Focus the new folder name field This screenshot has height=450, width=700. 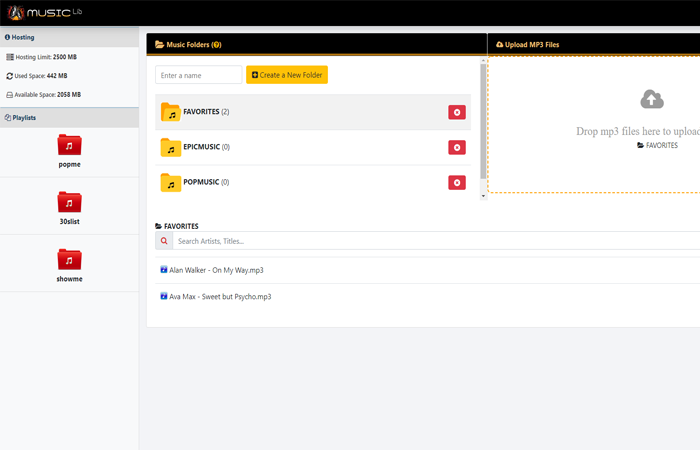[199, 75]
